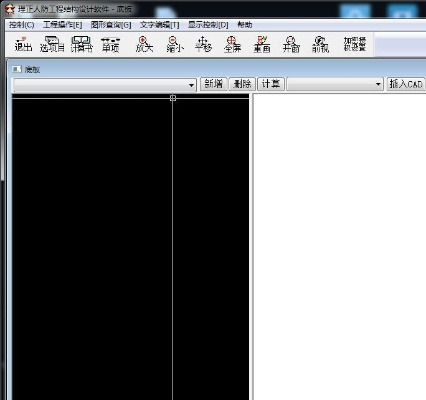This screenshot has width=426, height=400.
Task: Open the 图形查询[G] menu
Action: (111, 25)
